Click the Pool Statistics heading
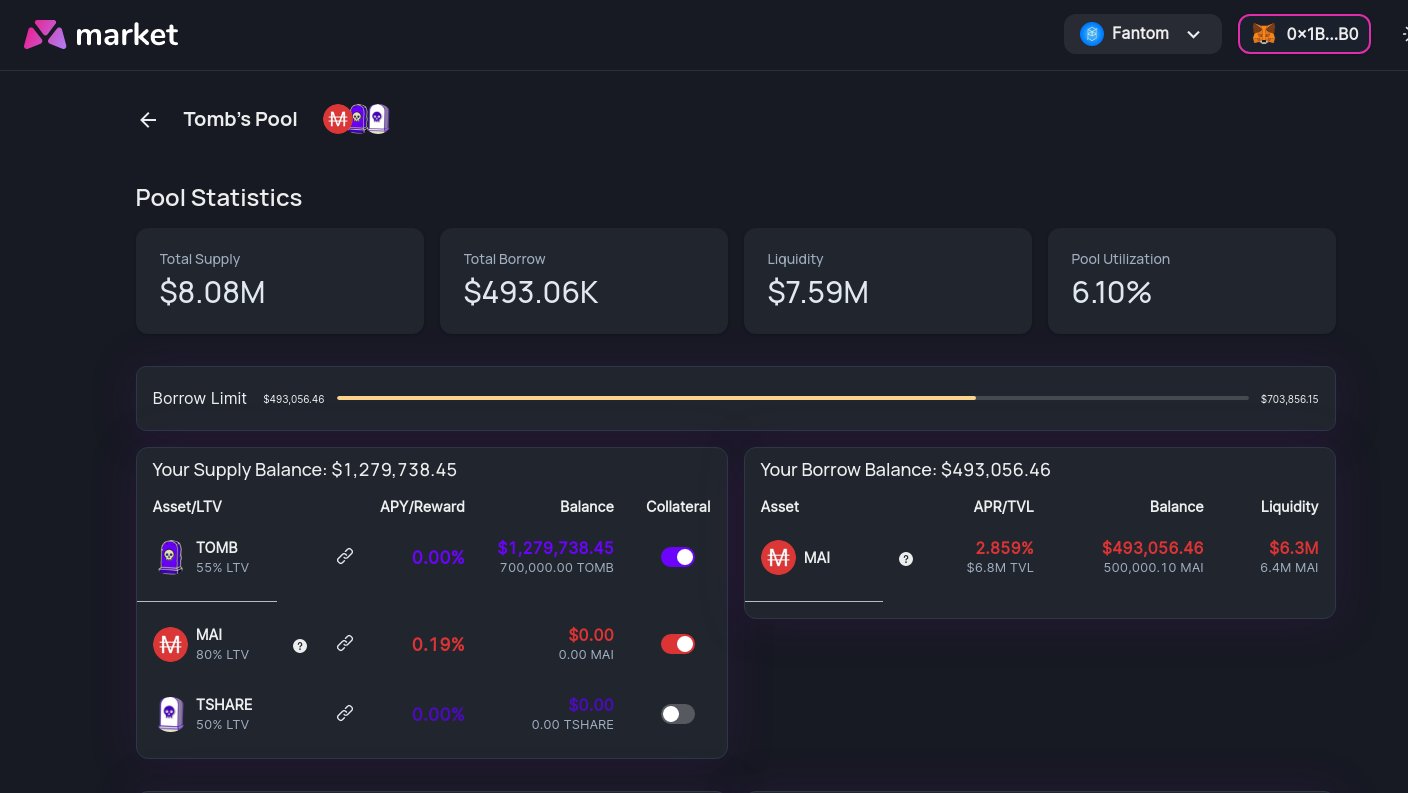The image size is (1408, 793). (219, 198)
